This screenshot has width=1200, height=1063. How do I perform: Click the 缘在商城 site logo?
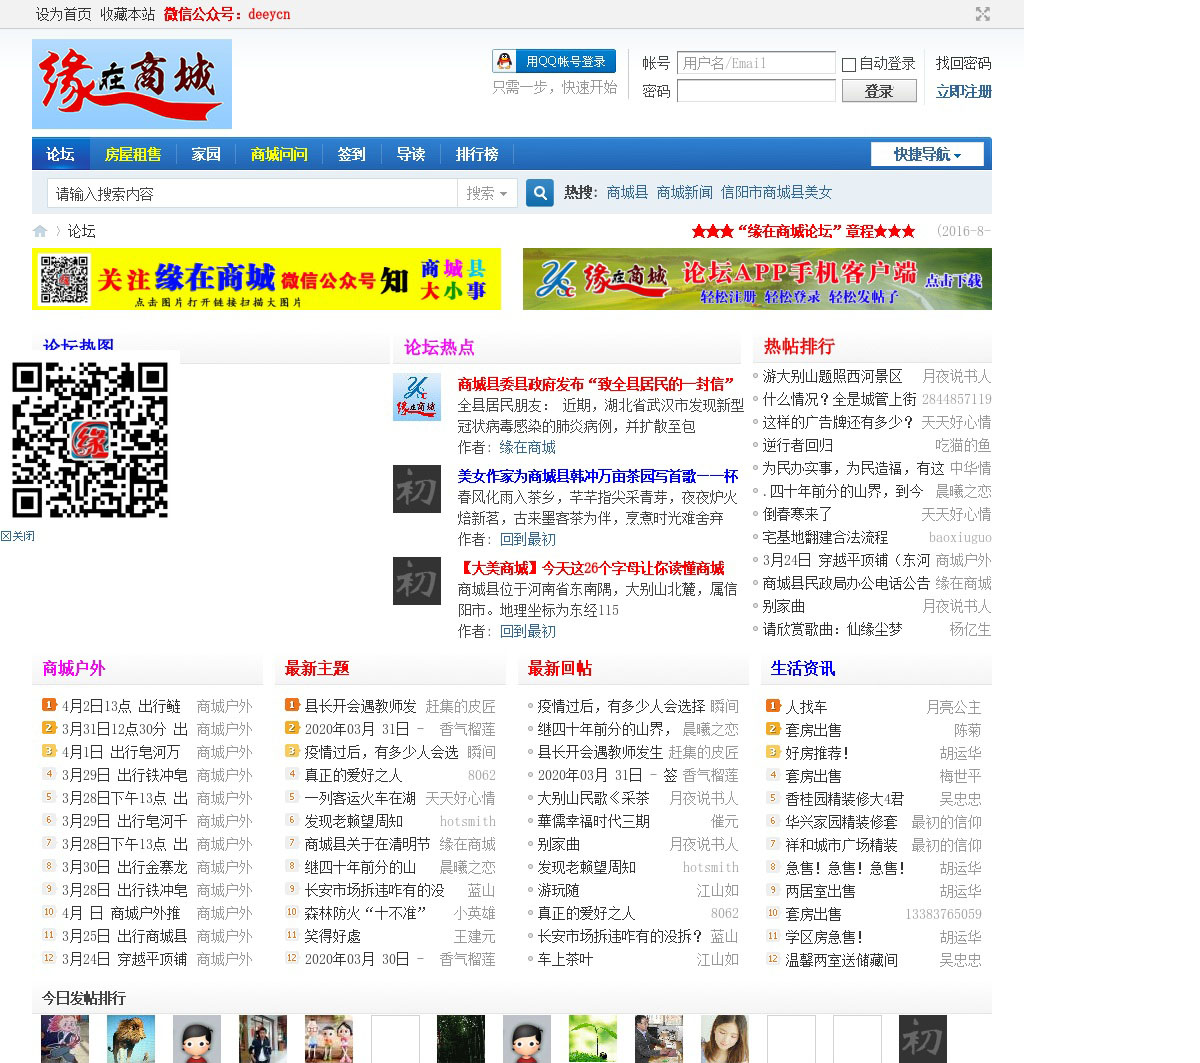132,84
